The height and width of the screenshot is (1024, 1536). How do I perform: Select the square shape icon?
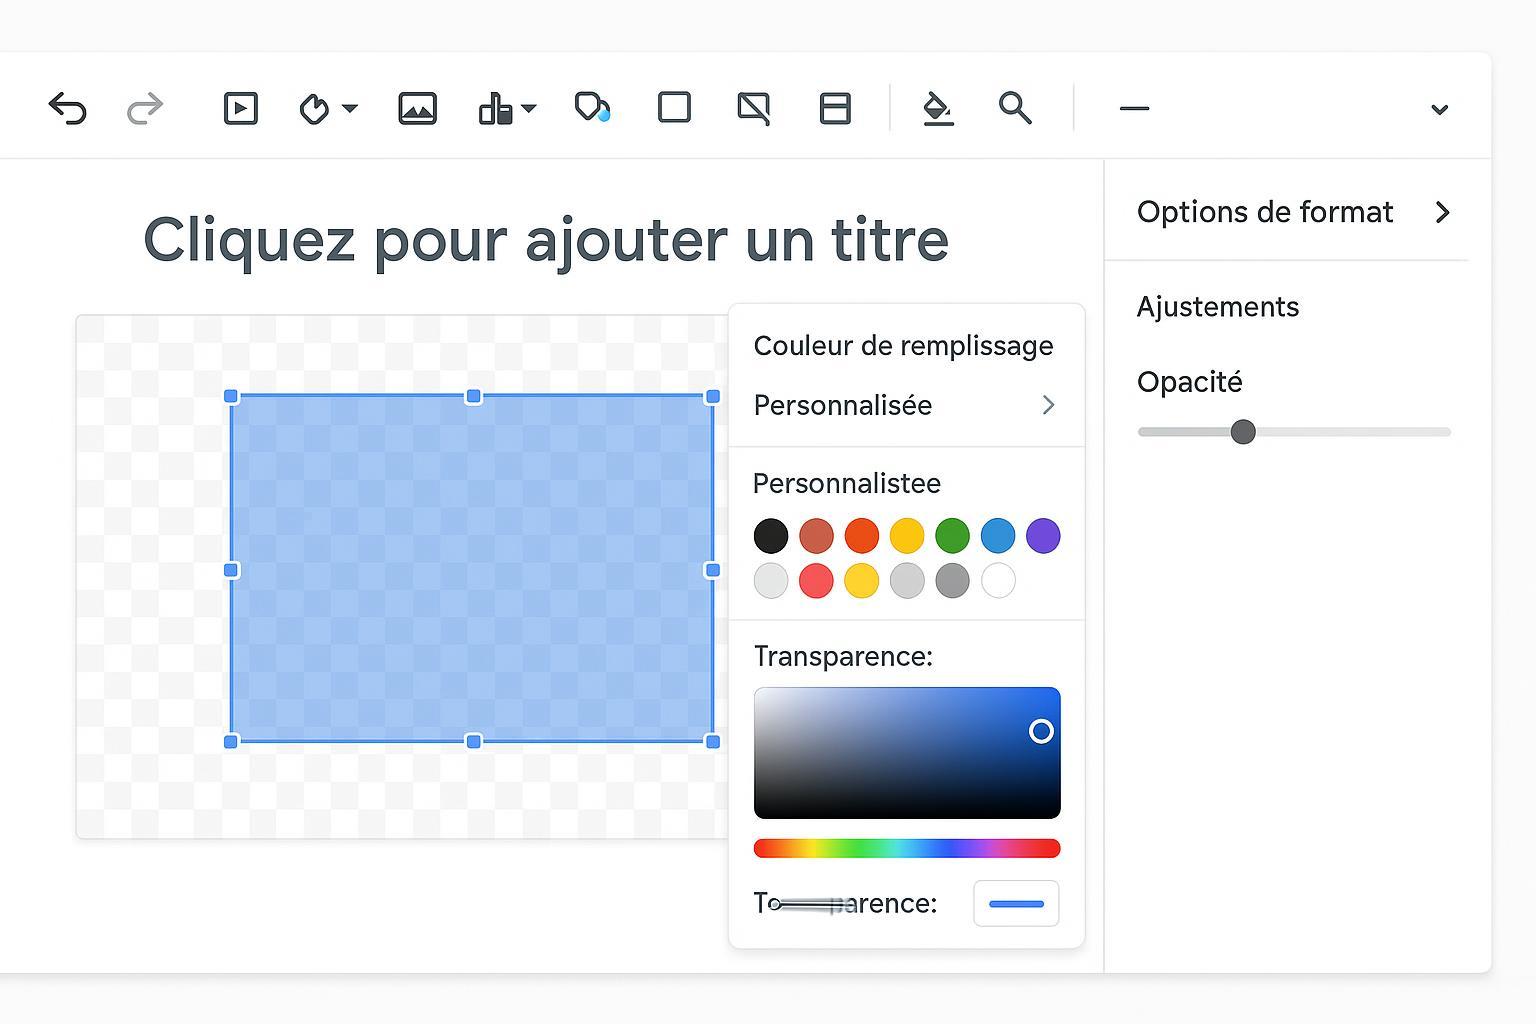click(674, 107)
